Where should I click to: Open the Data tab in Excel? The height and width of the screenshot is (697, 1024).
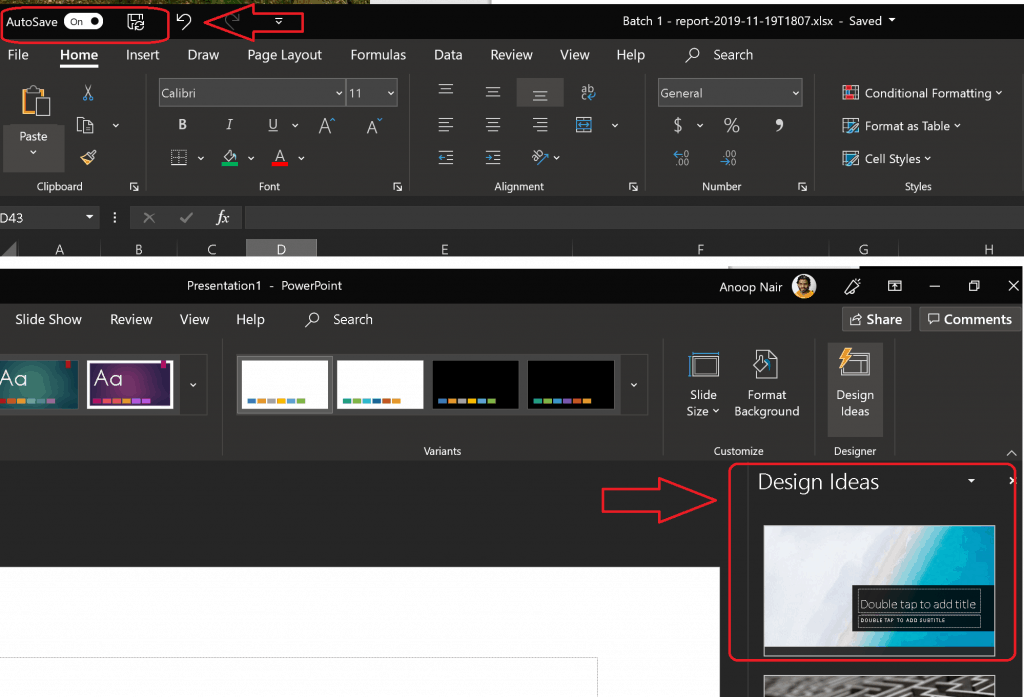(x=448, y=55)
